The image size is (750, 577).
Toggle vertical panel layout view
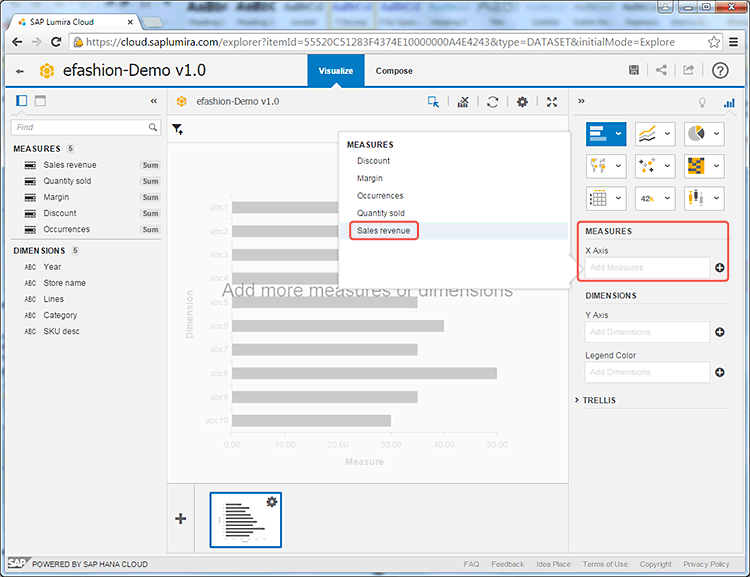[x=22, y=101]
